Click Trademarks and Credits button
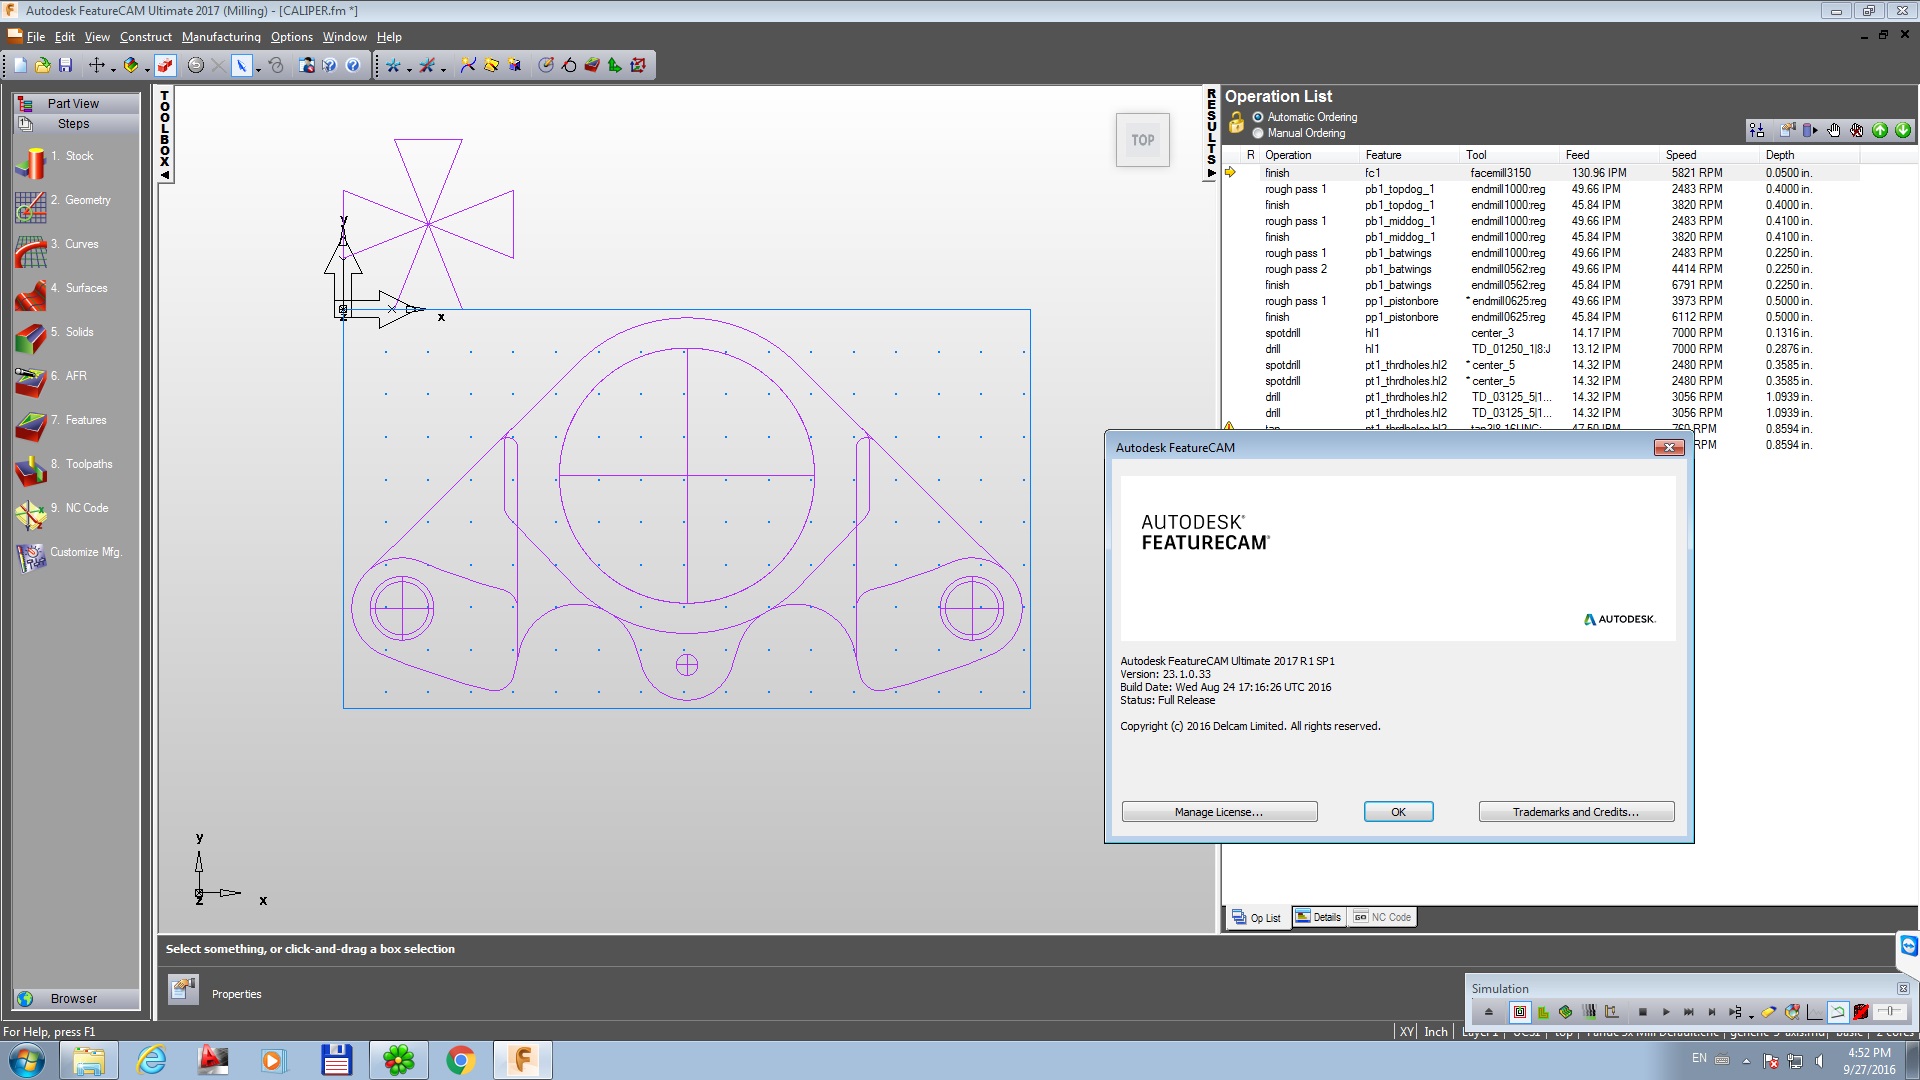The width and height of the screenshot is (1920, 1080). 1576,812
